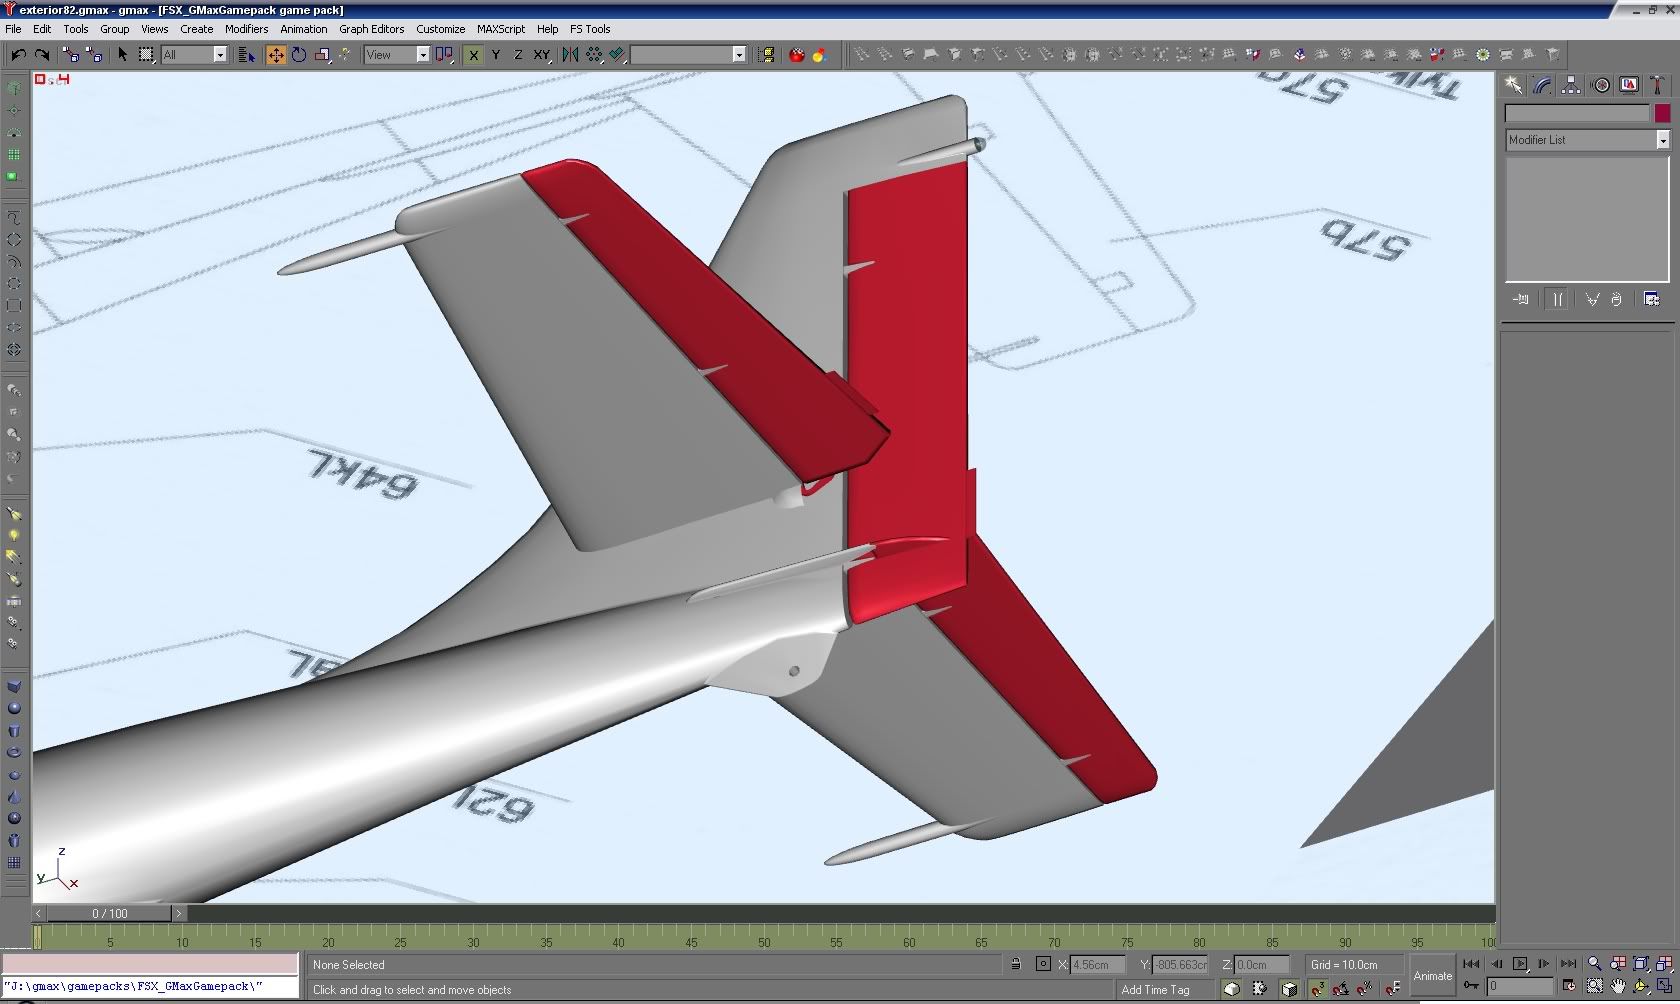Click the Add Time Tag label
Screen dimensions: 1680x1004
pos(1155,990)
